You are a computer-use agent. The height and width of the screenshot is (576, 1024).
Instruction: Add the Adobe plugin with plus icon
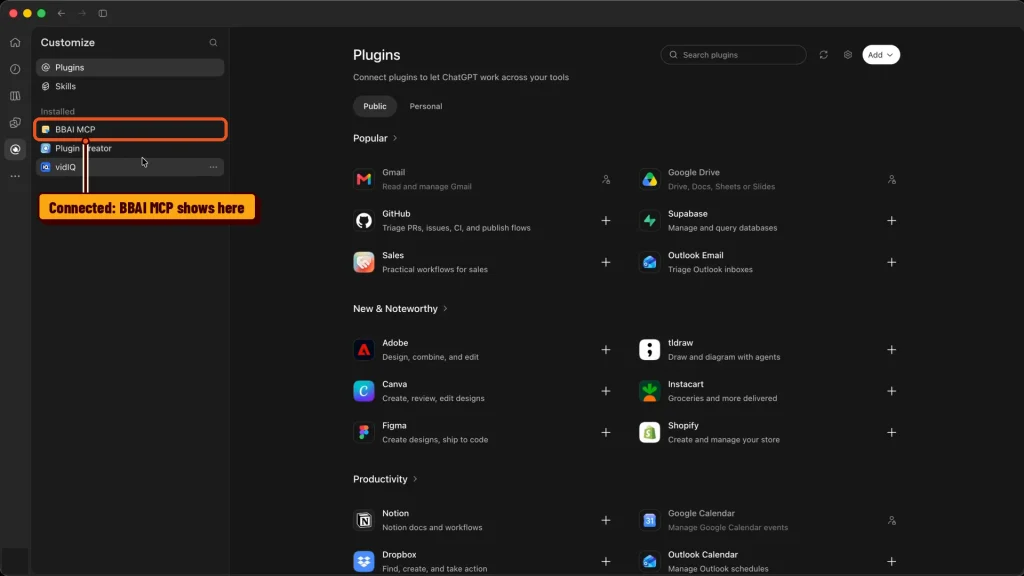[606, 350]
